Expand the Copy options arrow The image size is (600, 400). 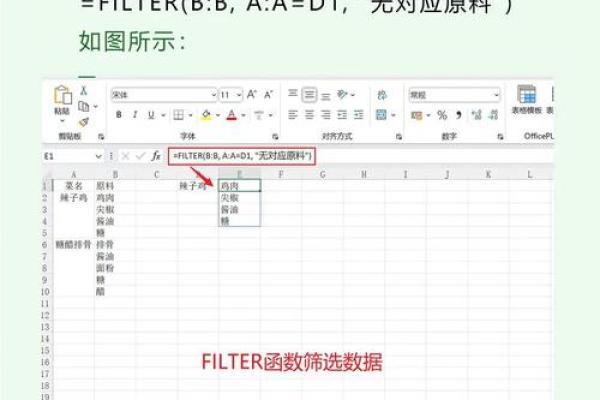95,106
